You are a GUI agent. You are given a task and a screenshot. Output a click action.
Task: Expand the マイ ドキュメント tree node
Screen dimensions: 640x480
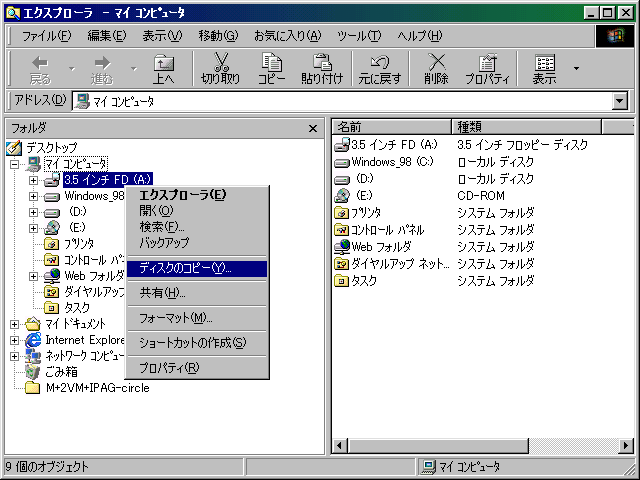click(x=15, y=324)
